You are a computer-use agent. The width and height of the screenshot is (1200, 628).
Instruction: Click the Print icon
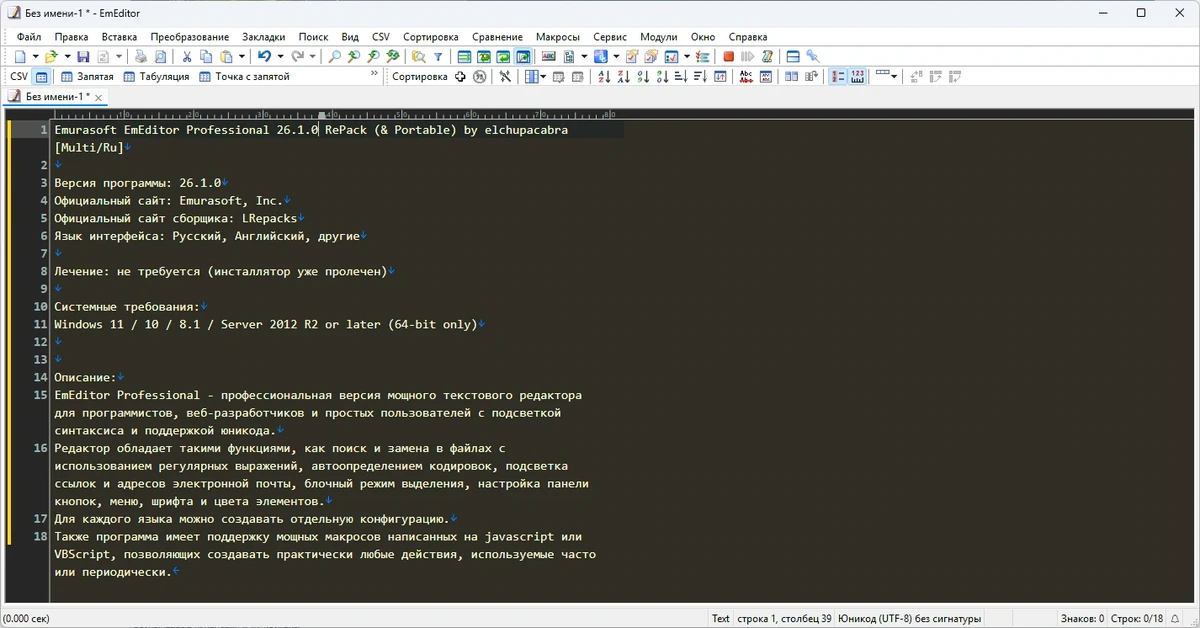141,57
